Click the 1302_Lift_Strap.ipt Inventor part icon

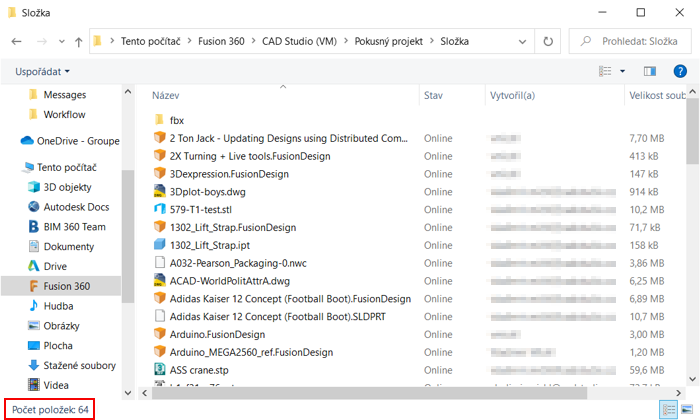pos(159,245)
